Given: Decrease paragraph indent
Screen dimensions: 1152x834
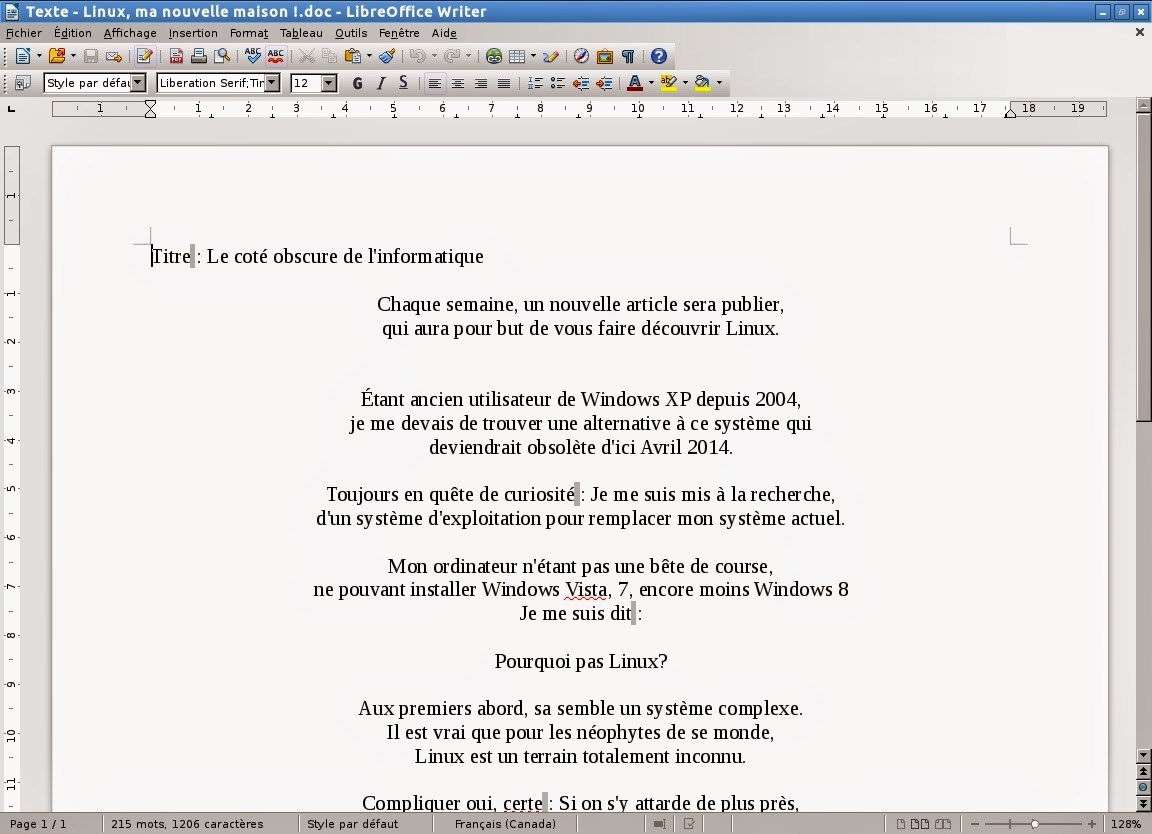Looking at the screenshot, I should [x=581, y=83].
